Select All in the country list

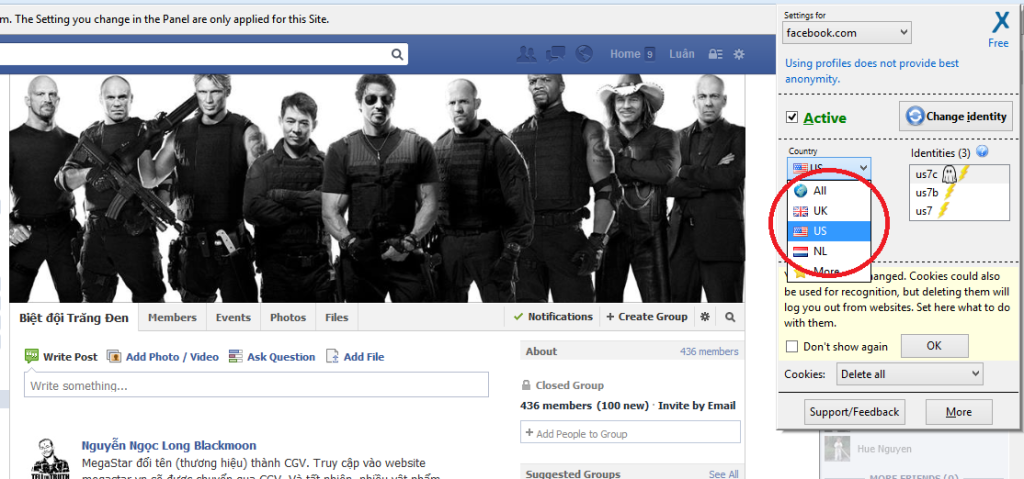click(x=829, y=191)
